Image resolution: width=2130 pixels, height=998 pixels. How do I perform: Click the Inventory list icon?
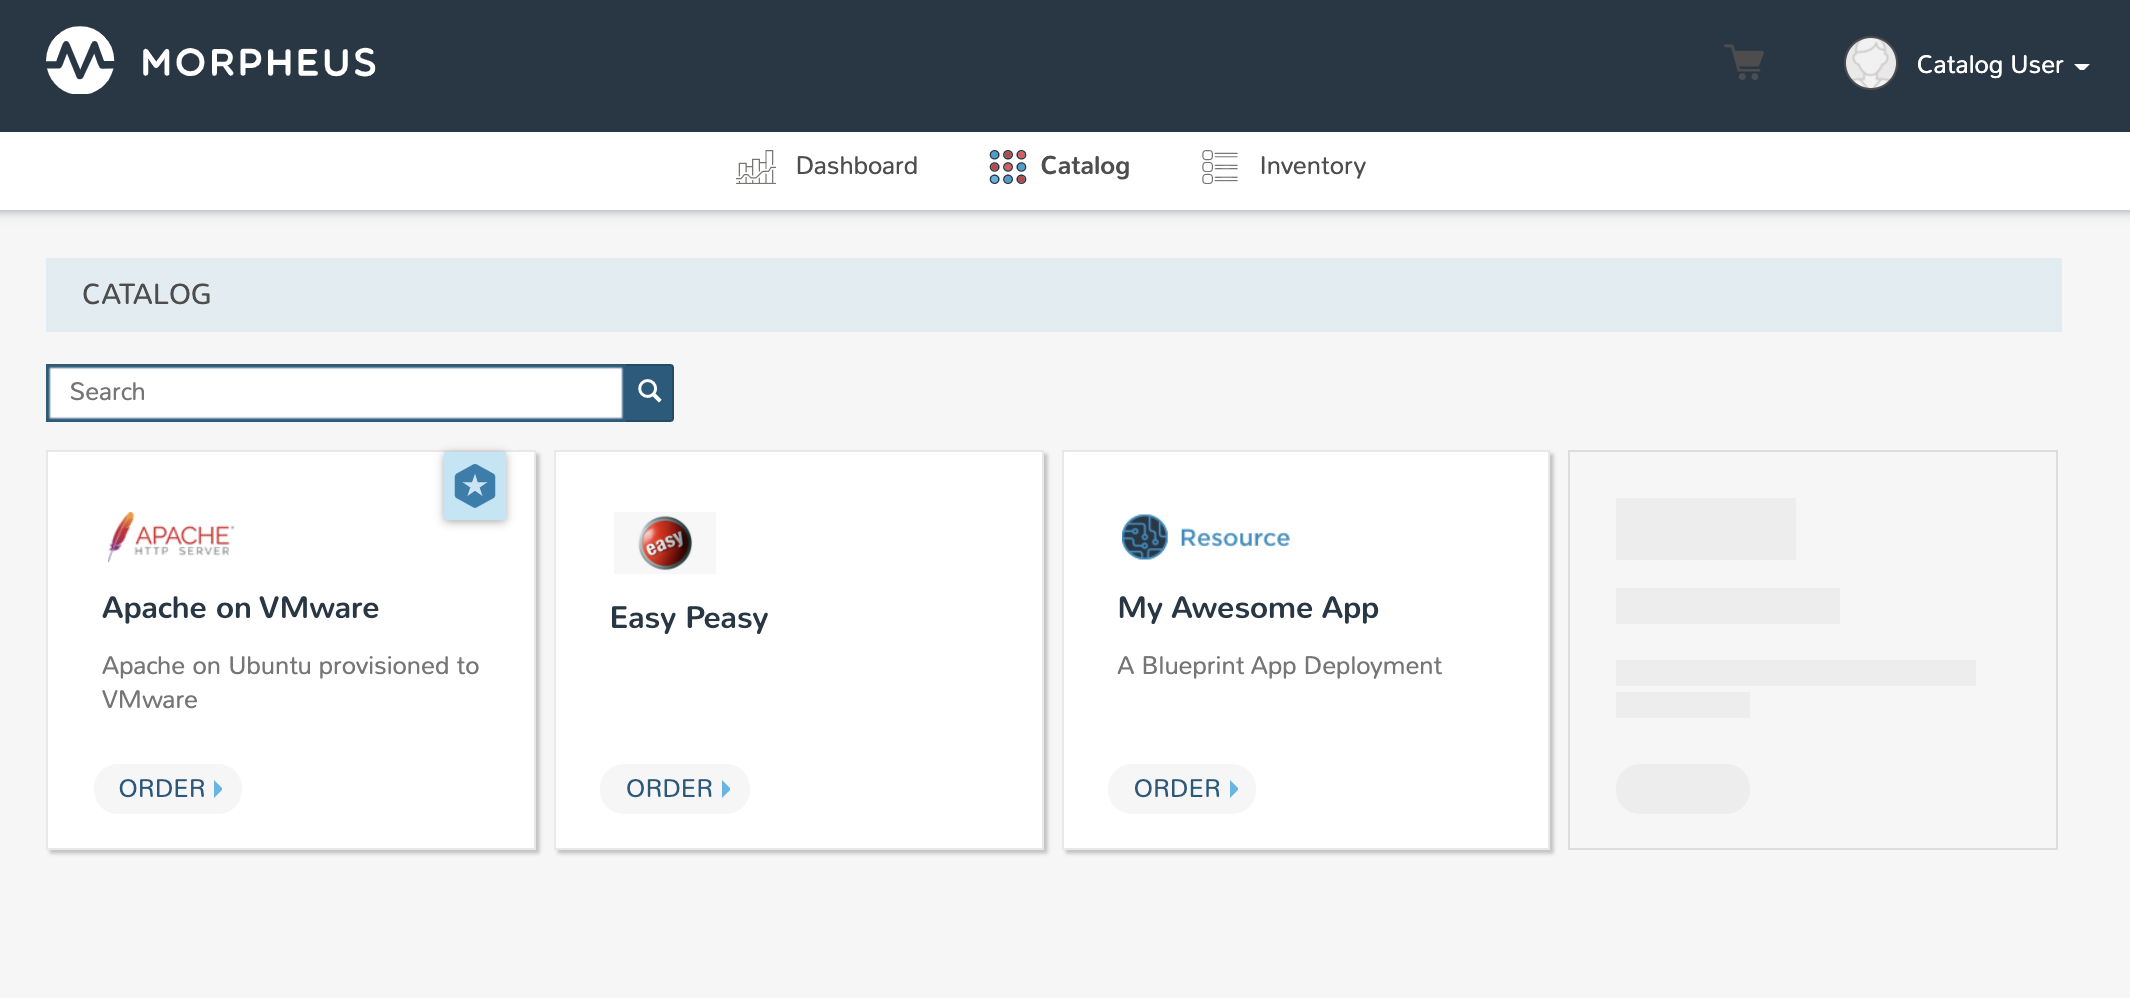pyautogui.click(x=1219, y=167)
